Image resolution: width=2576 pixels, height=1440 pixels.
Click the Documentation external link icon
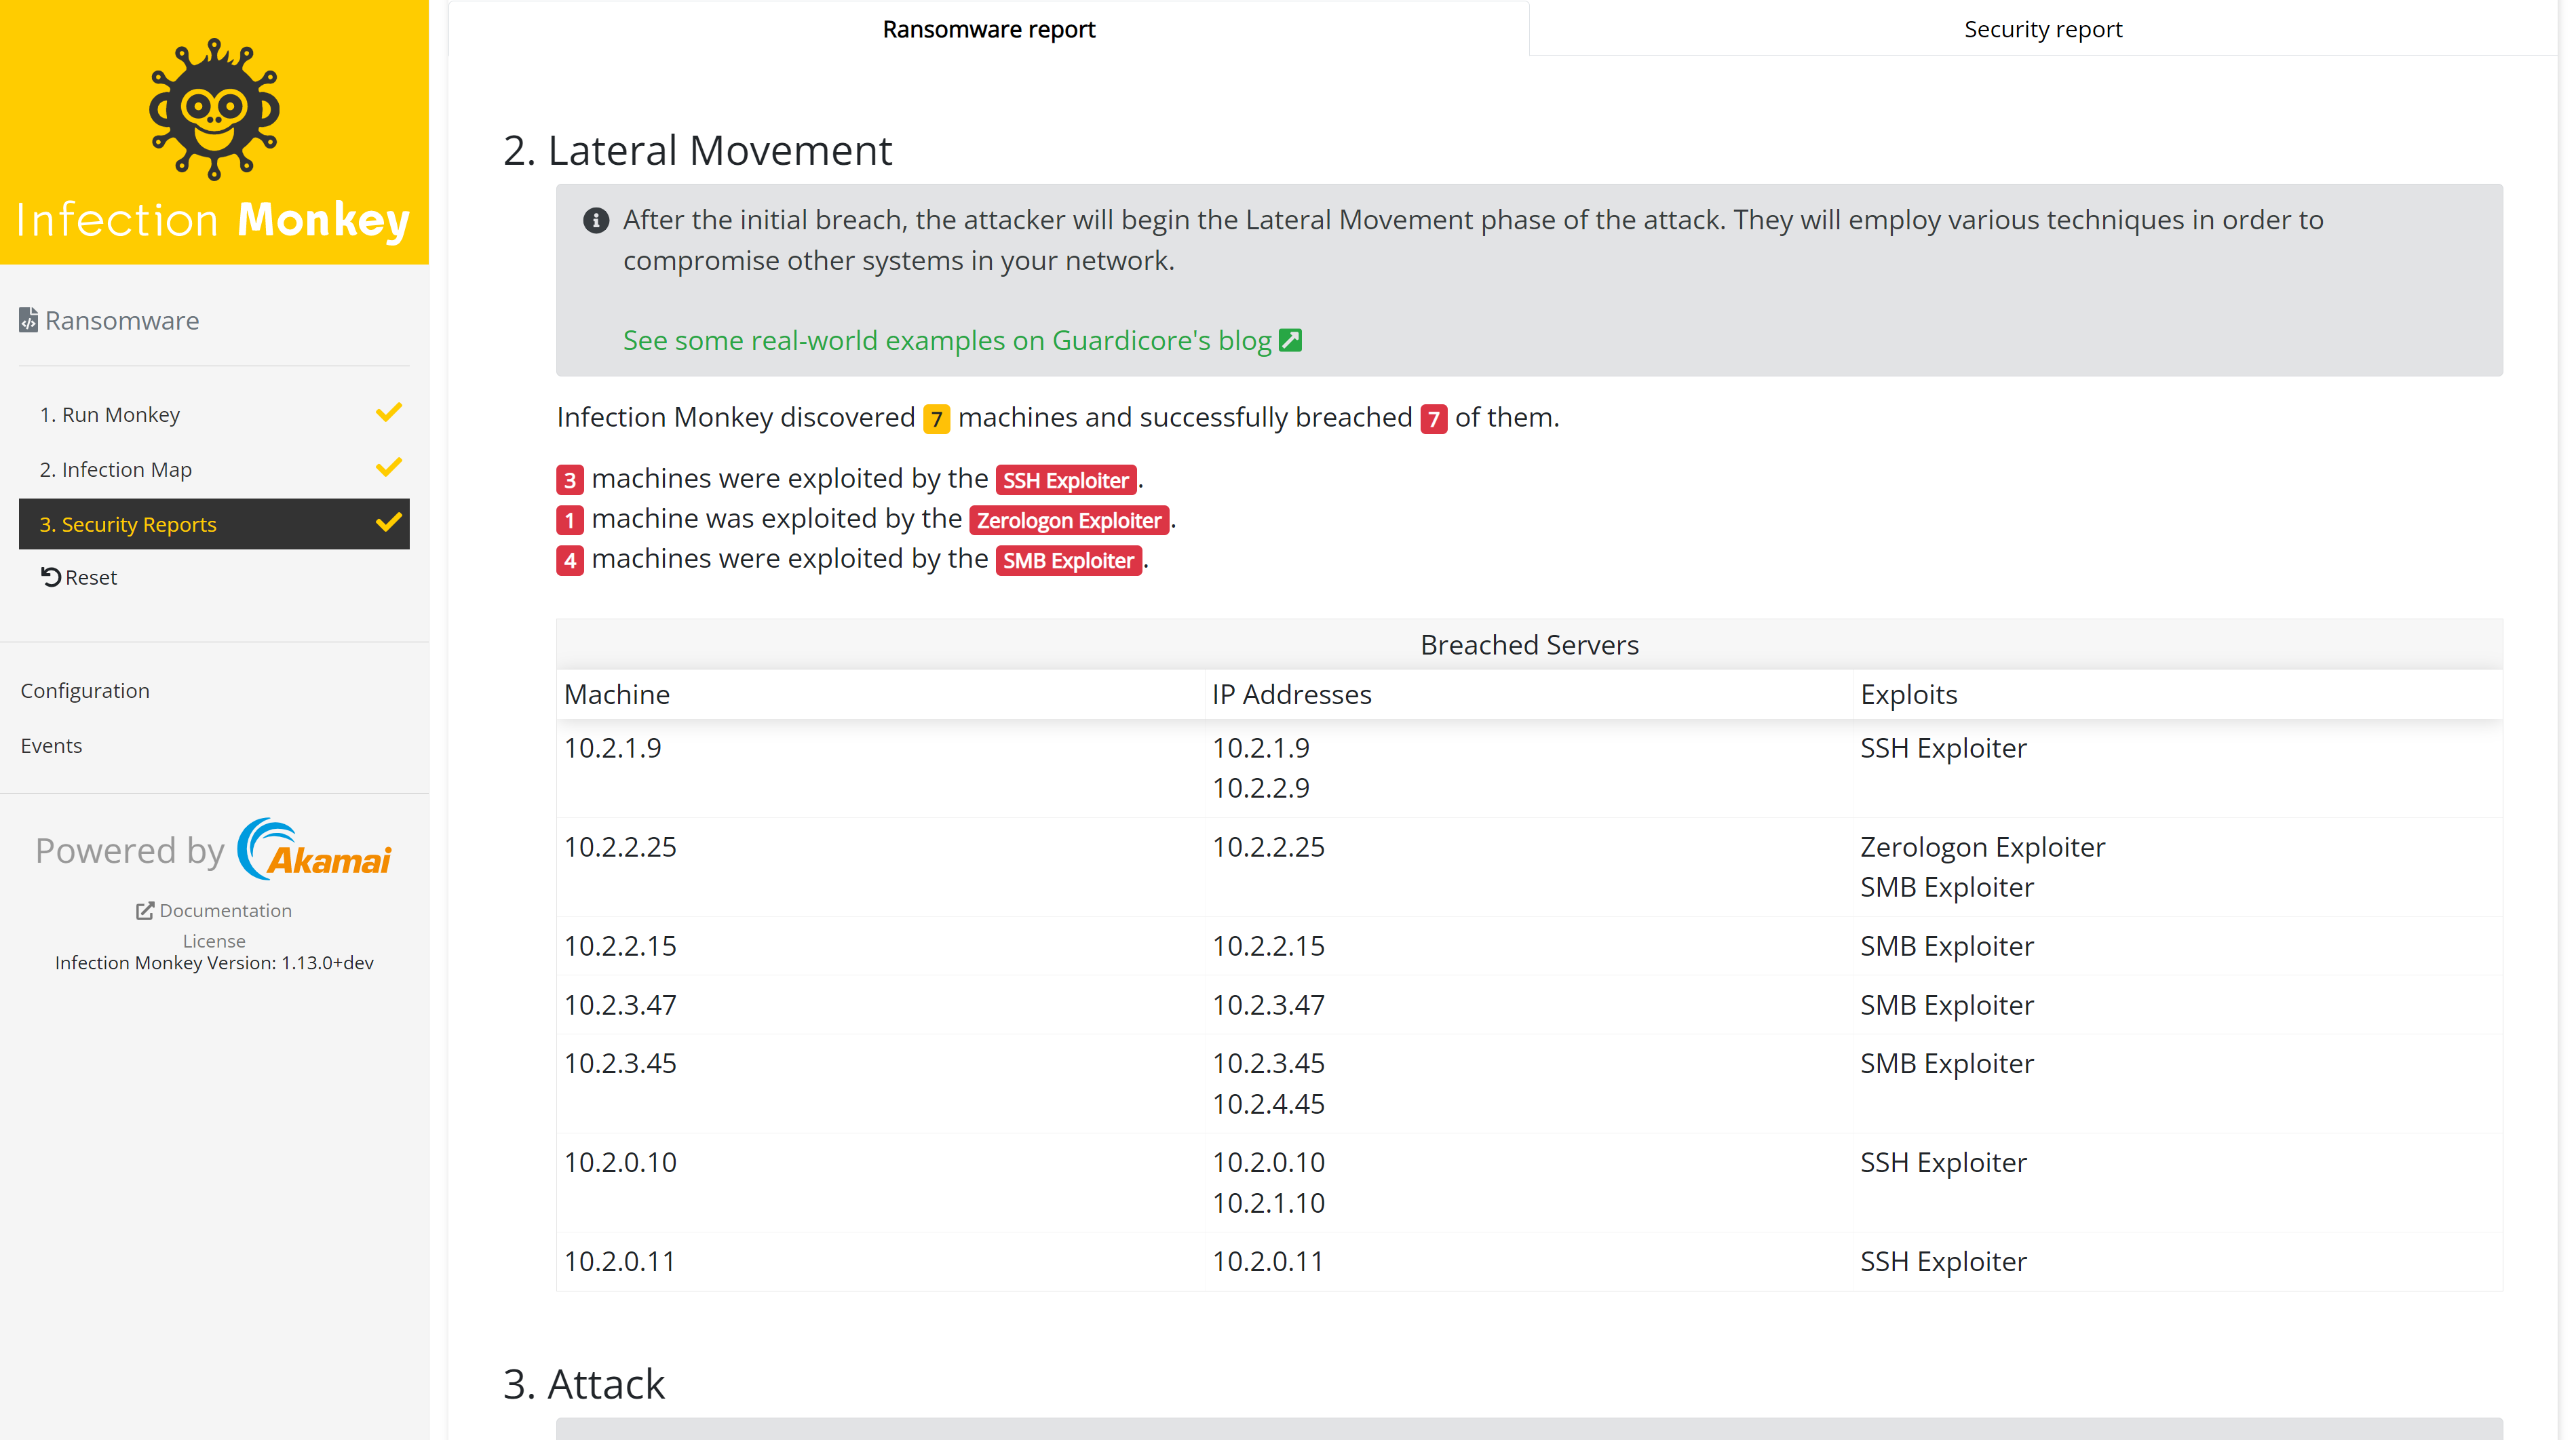145,910
